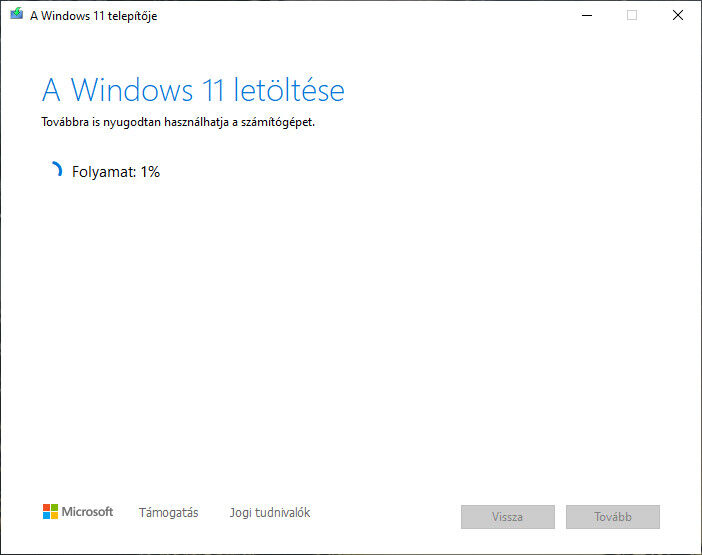
Task: Click the heading "A Windows 11 letöltése"
Action: [193, 90]
